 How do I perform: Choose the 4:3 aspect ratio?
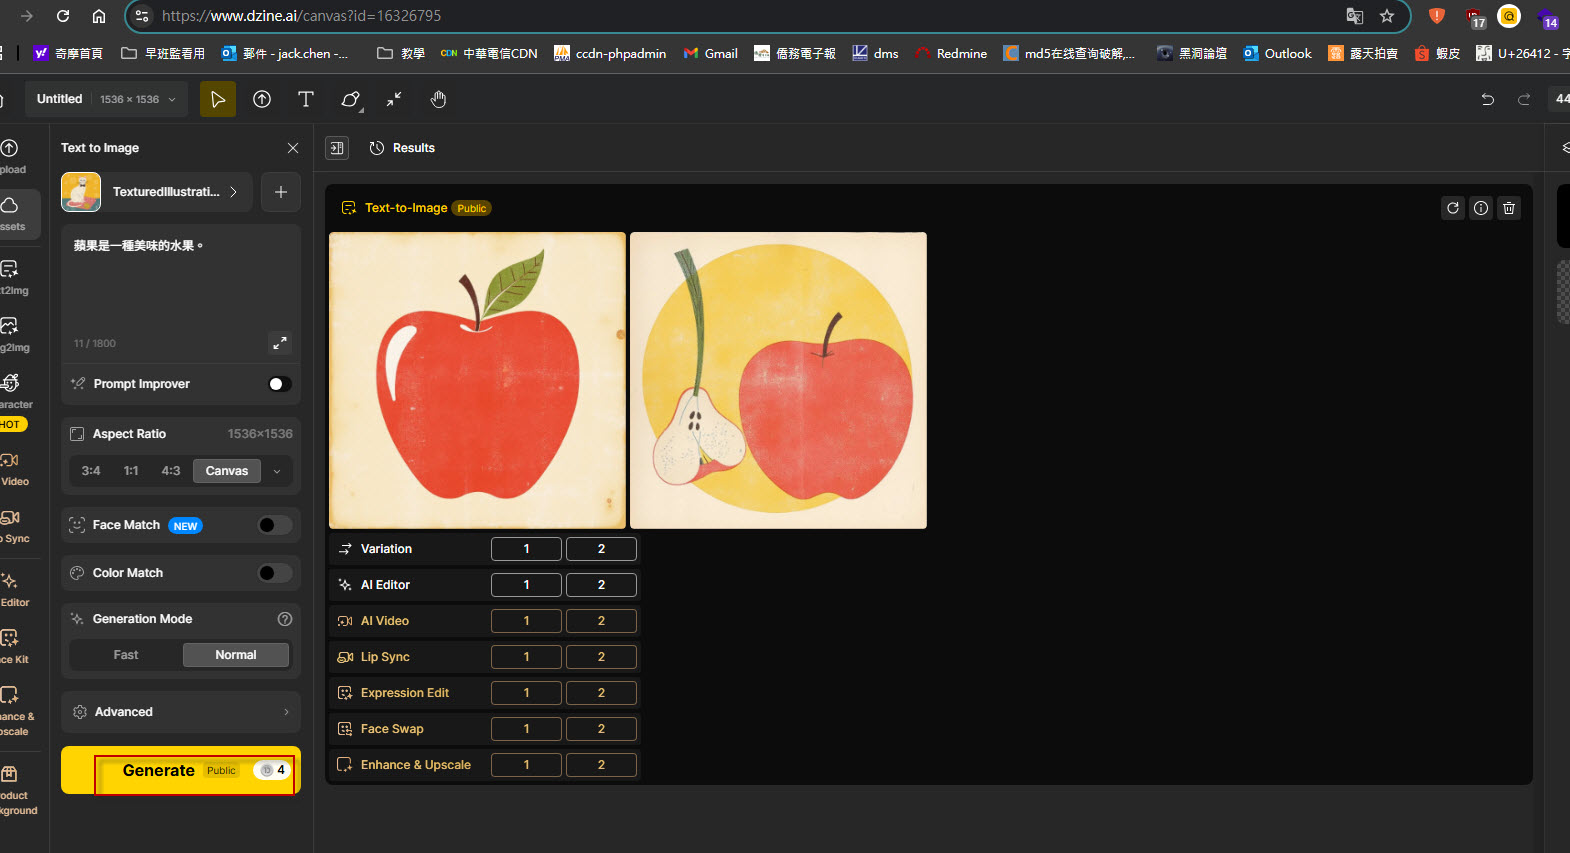click(171, 471)
